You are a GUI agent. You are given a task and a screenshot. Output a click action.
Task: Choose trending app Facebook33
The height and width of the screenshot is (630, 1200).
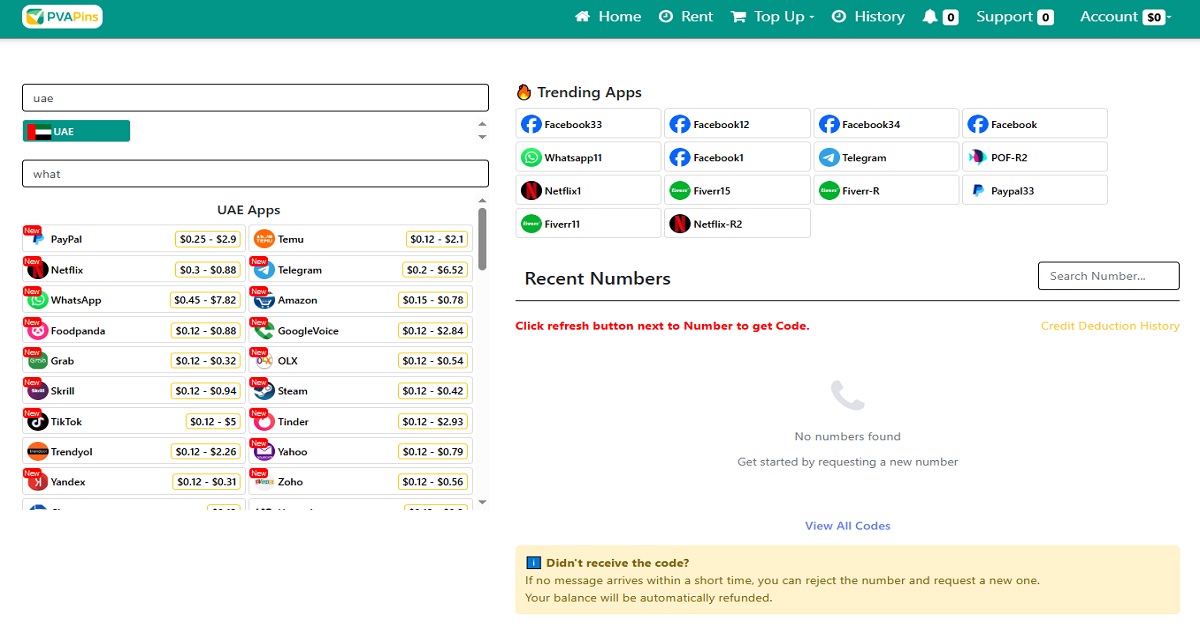[589, 124]
